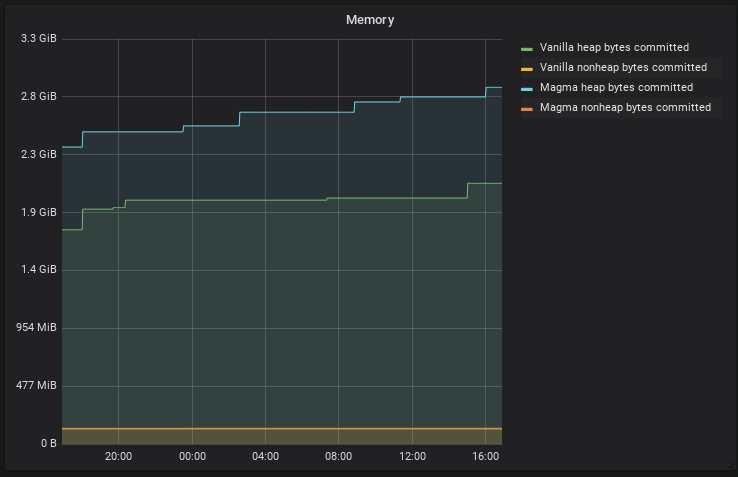Toggle Vanilla nonheap bytes committed series
738x477 pixels.
tap(623, 67)
